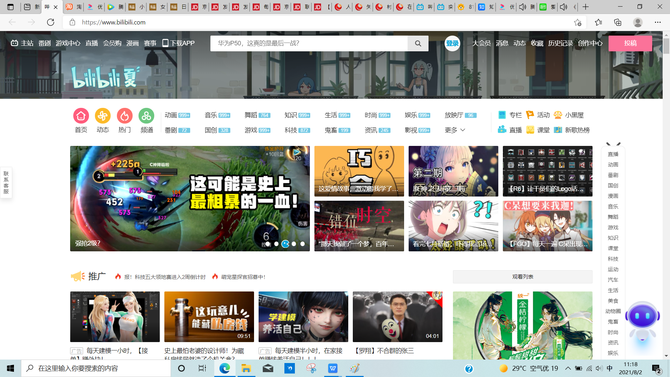Open the 下载APP header link
Image resolution: width=670 pixels, height=377 pixels.
(179, 43)
